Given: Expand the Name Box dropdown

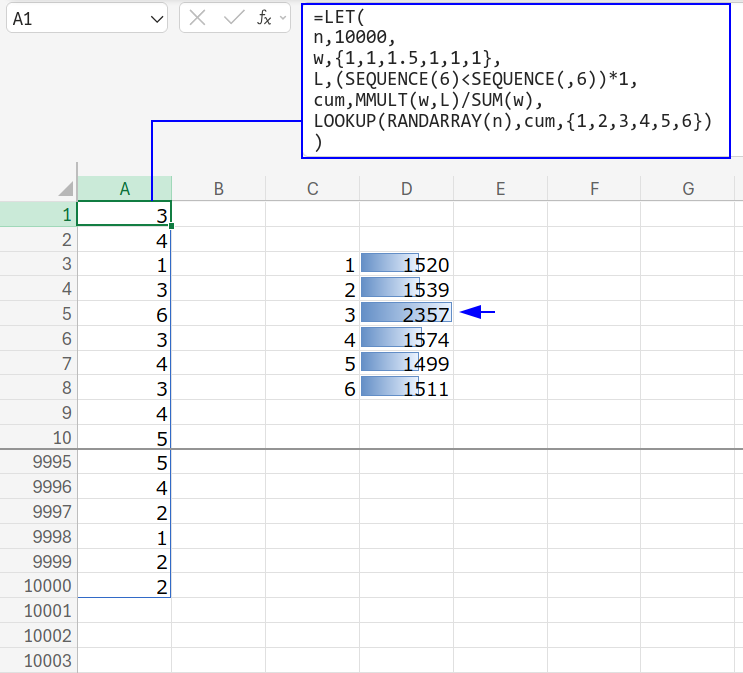Looking at the screenshot, I should (156, 18).
